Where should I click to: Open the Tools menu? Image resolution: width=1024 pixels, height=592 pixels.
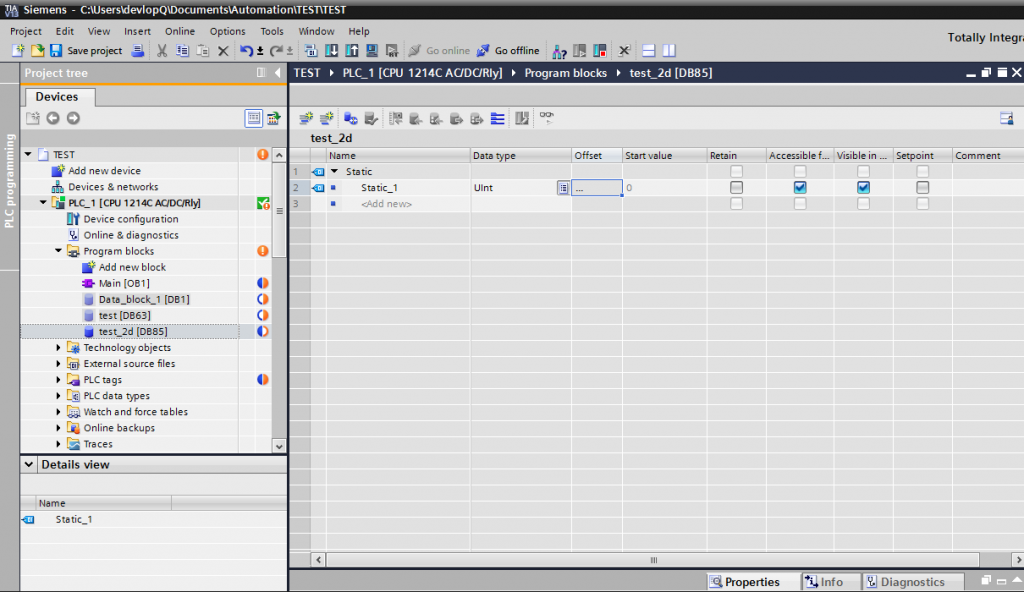tap(272, 31)
